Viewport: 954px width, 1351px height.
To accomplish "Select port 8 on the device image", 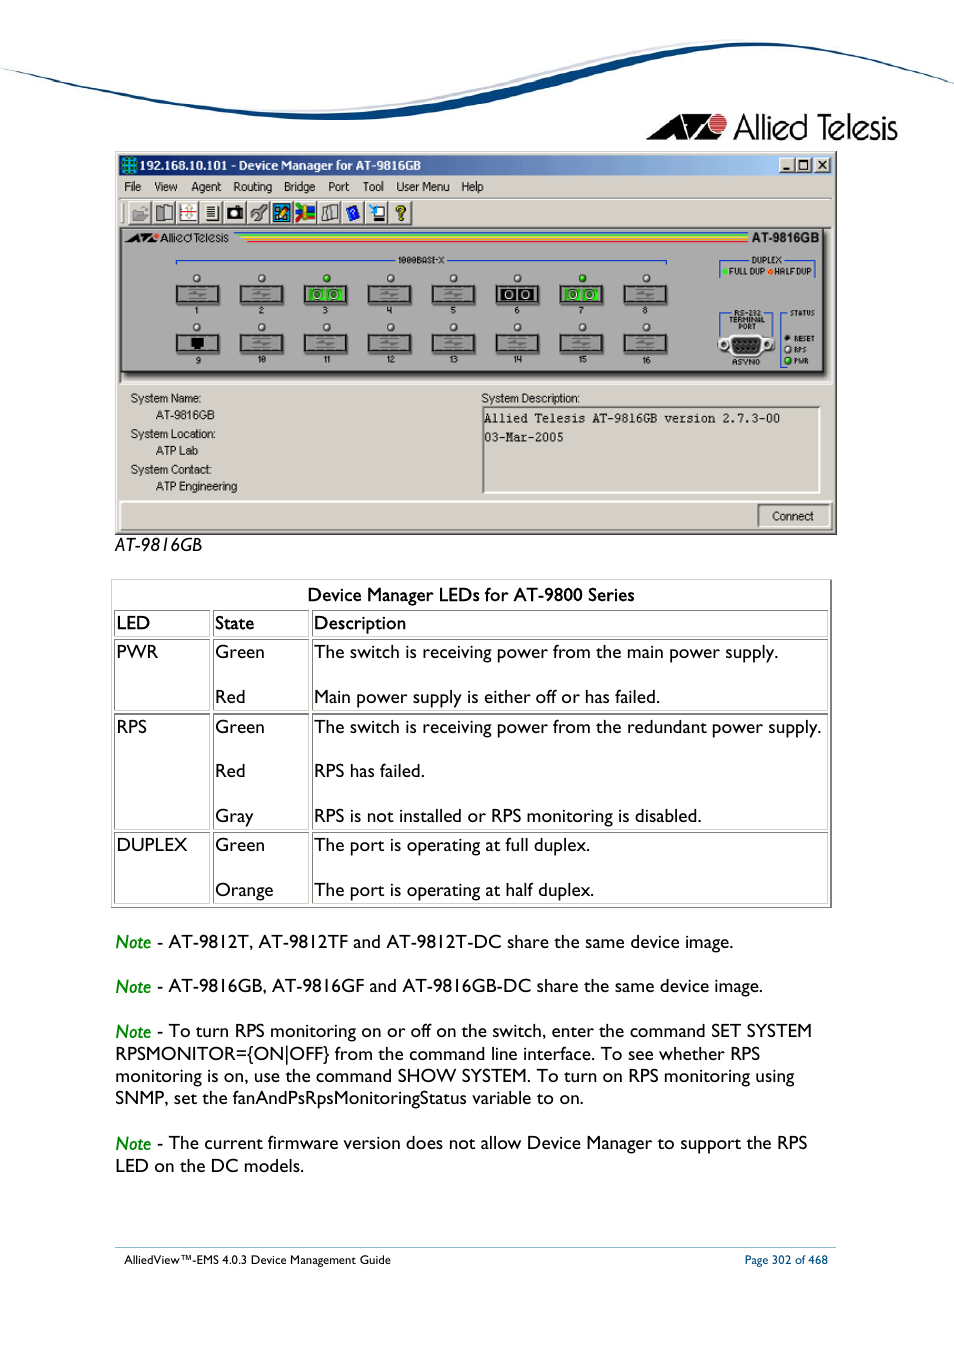I will [645, 294].
